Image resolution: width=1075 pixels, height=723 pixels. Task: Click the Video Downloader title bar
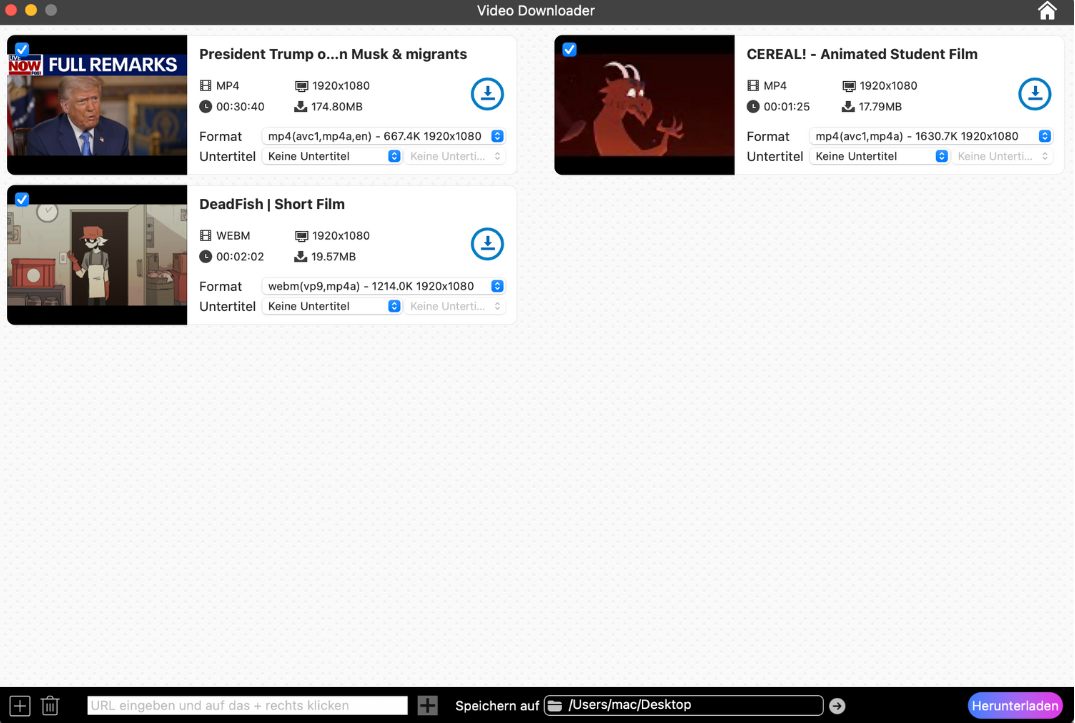coord(536,11)
